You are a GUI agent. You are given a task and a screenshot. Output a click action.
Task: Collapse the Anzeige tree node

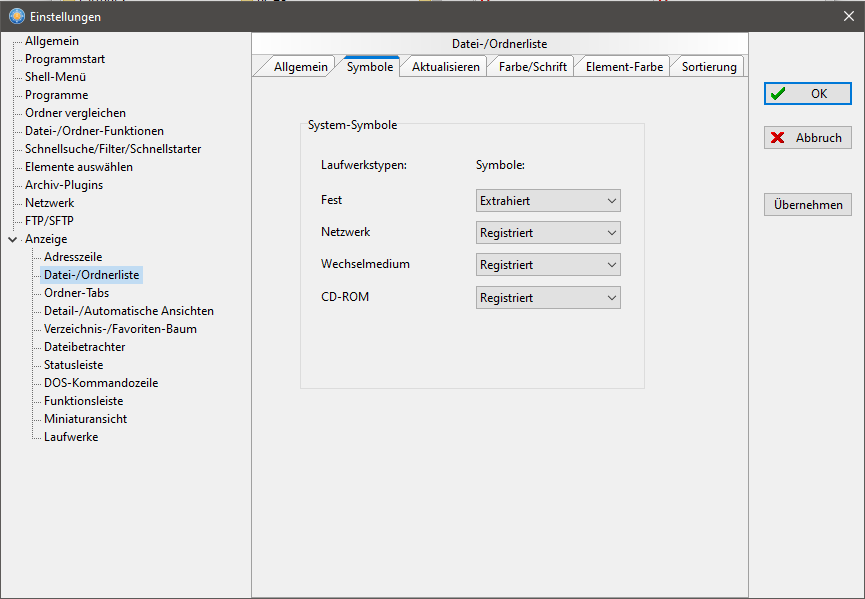coord(12,239)
